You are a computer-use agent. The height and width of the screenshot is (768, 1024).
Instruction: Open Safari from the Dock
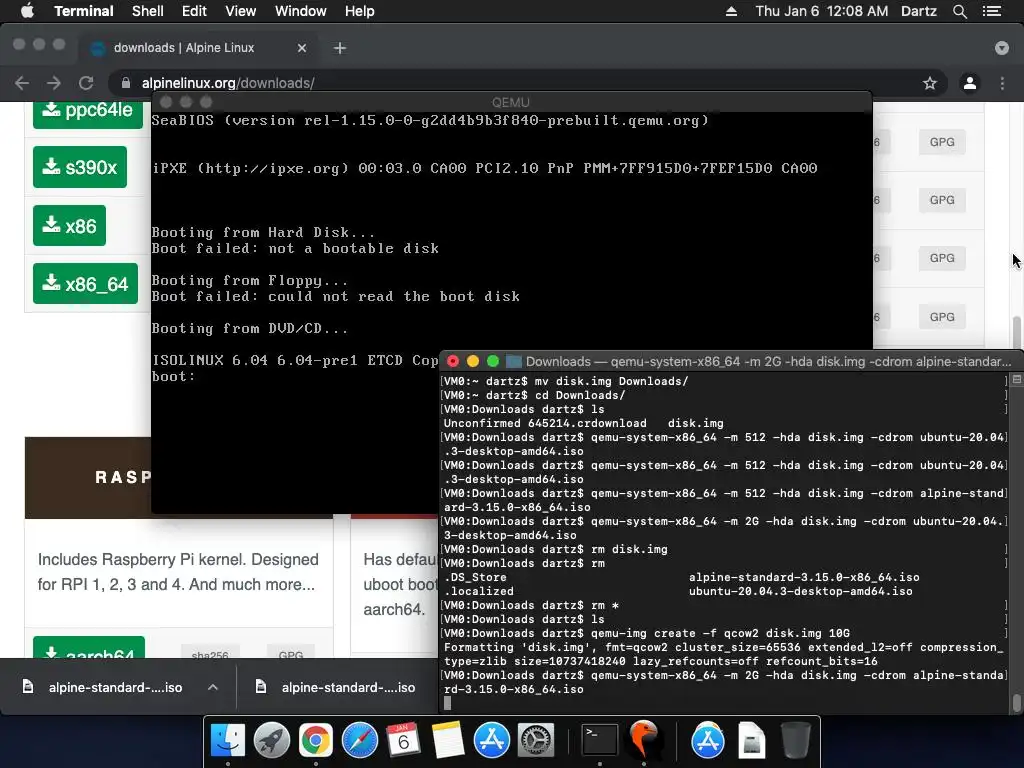click(x=359, y=741)
